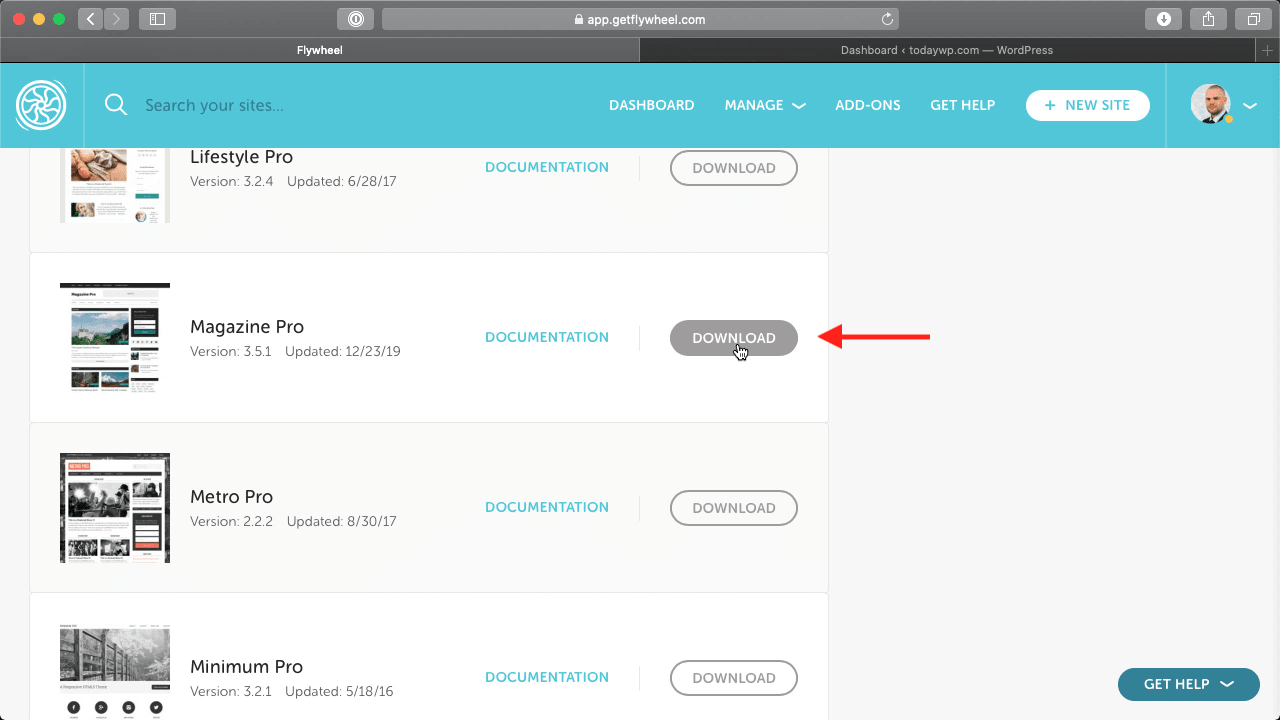Open Magazine Pro documentation
This screenshot has width=1280, height=720.
click(x=547, y=337)
